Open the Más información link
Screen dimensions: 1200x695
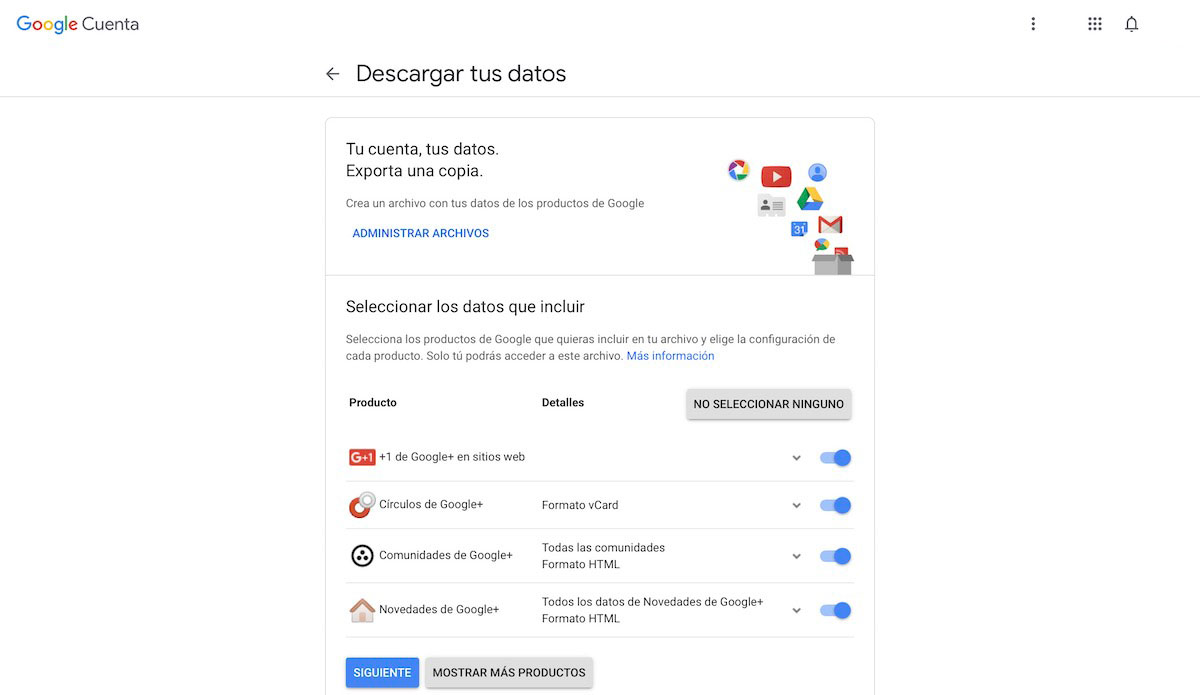(x=670, y=356)
